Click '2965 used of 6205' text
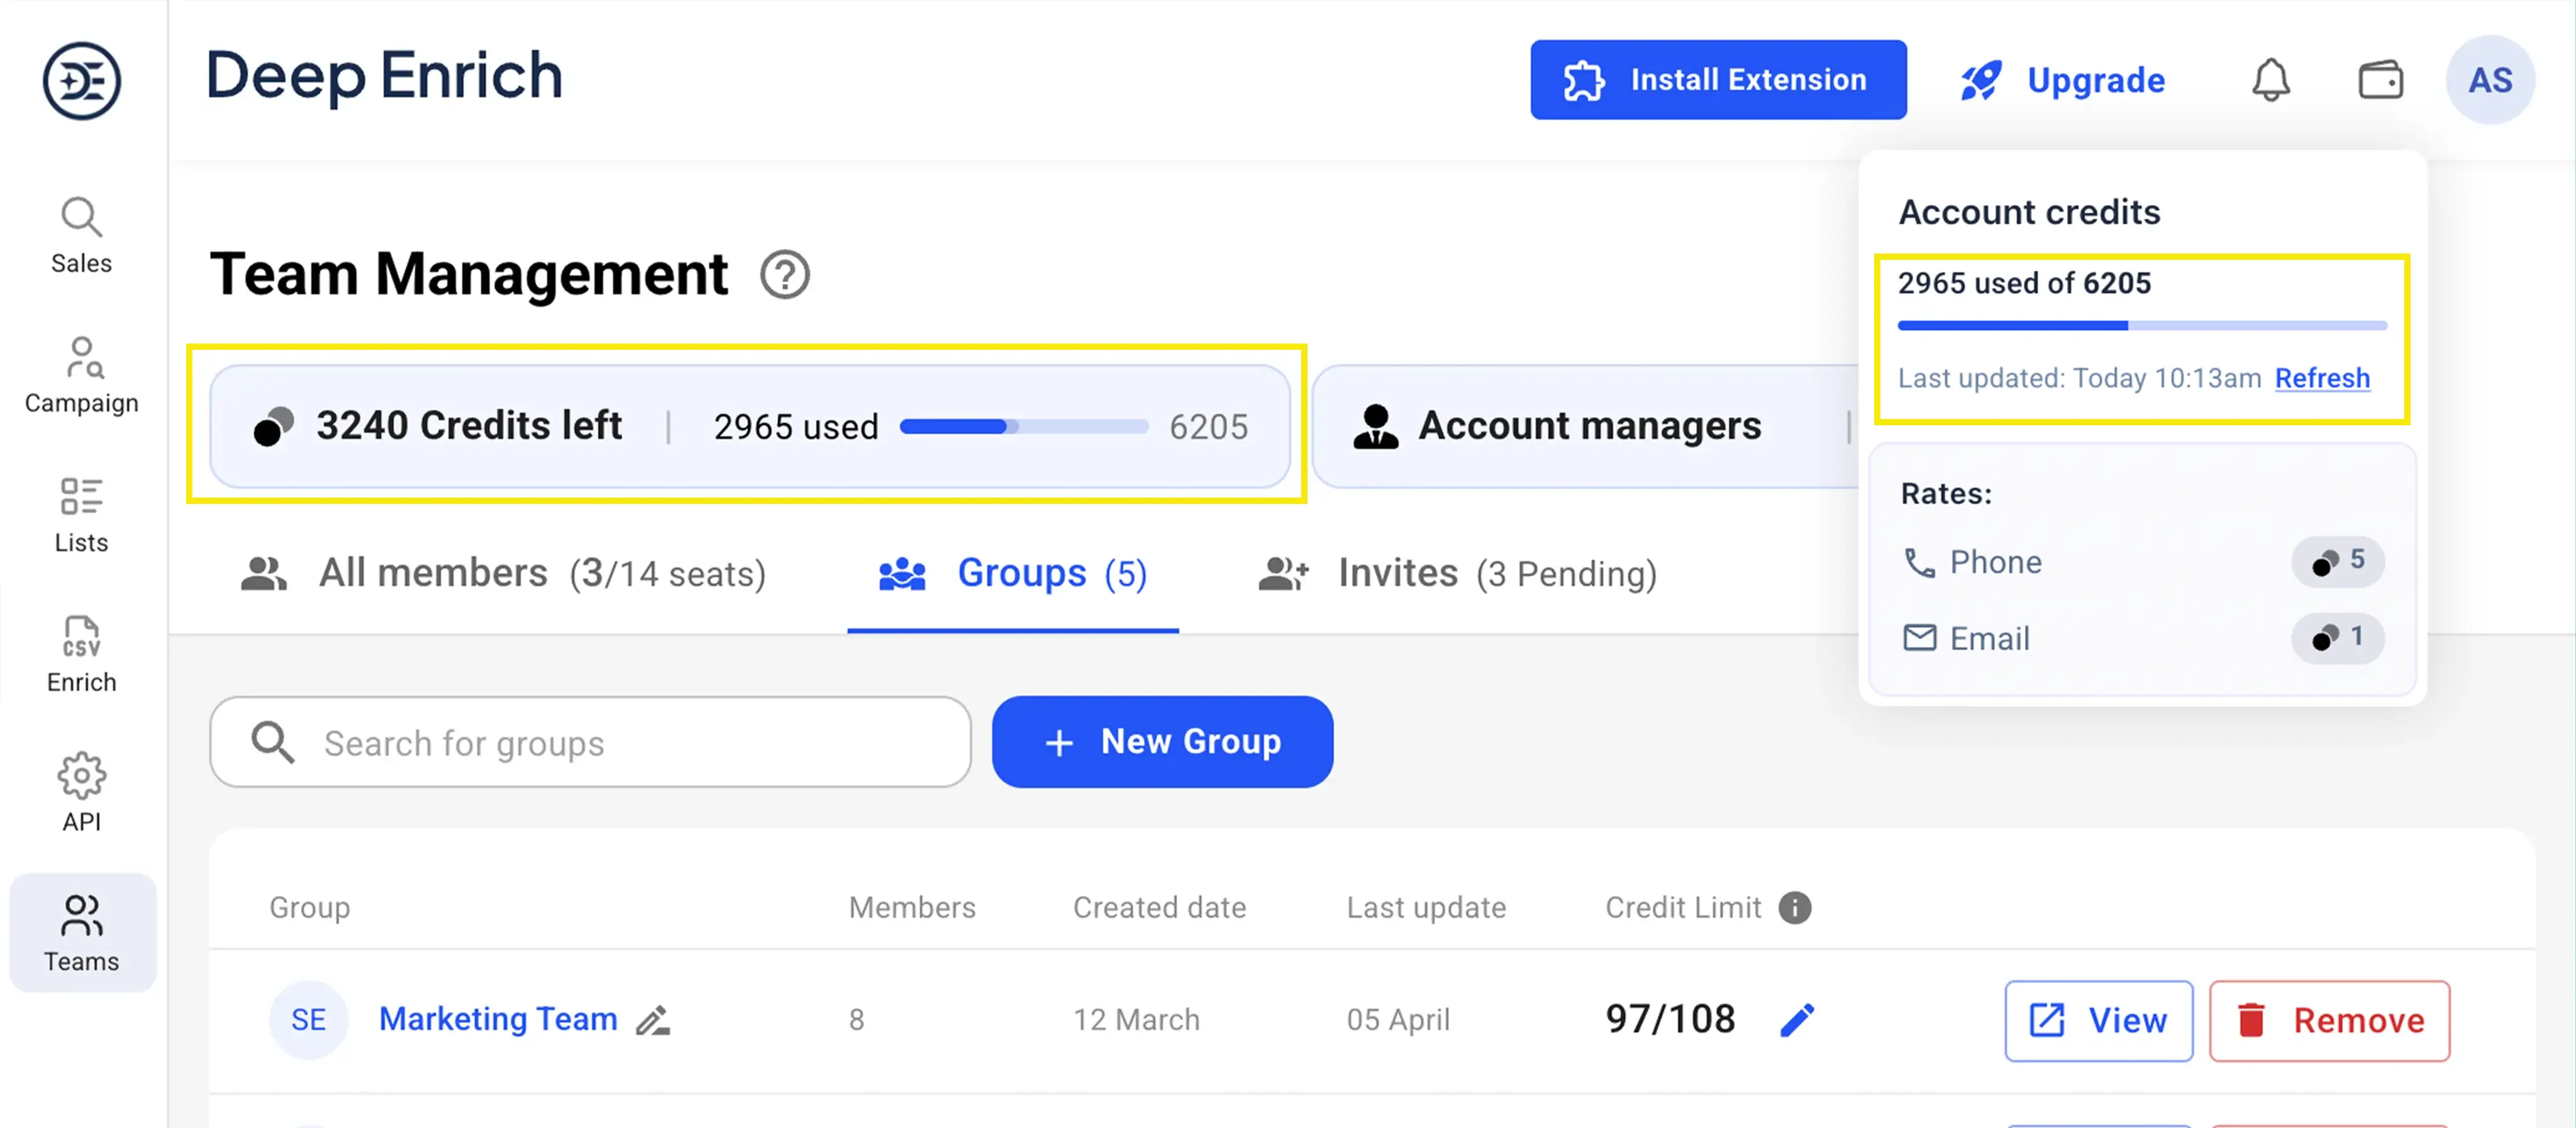The height and width of the screenshot is (1128, 2576). [2024, 283]
